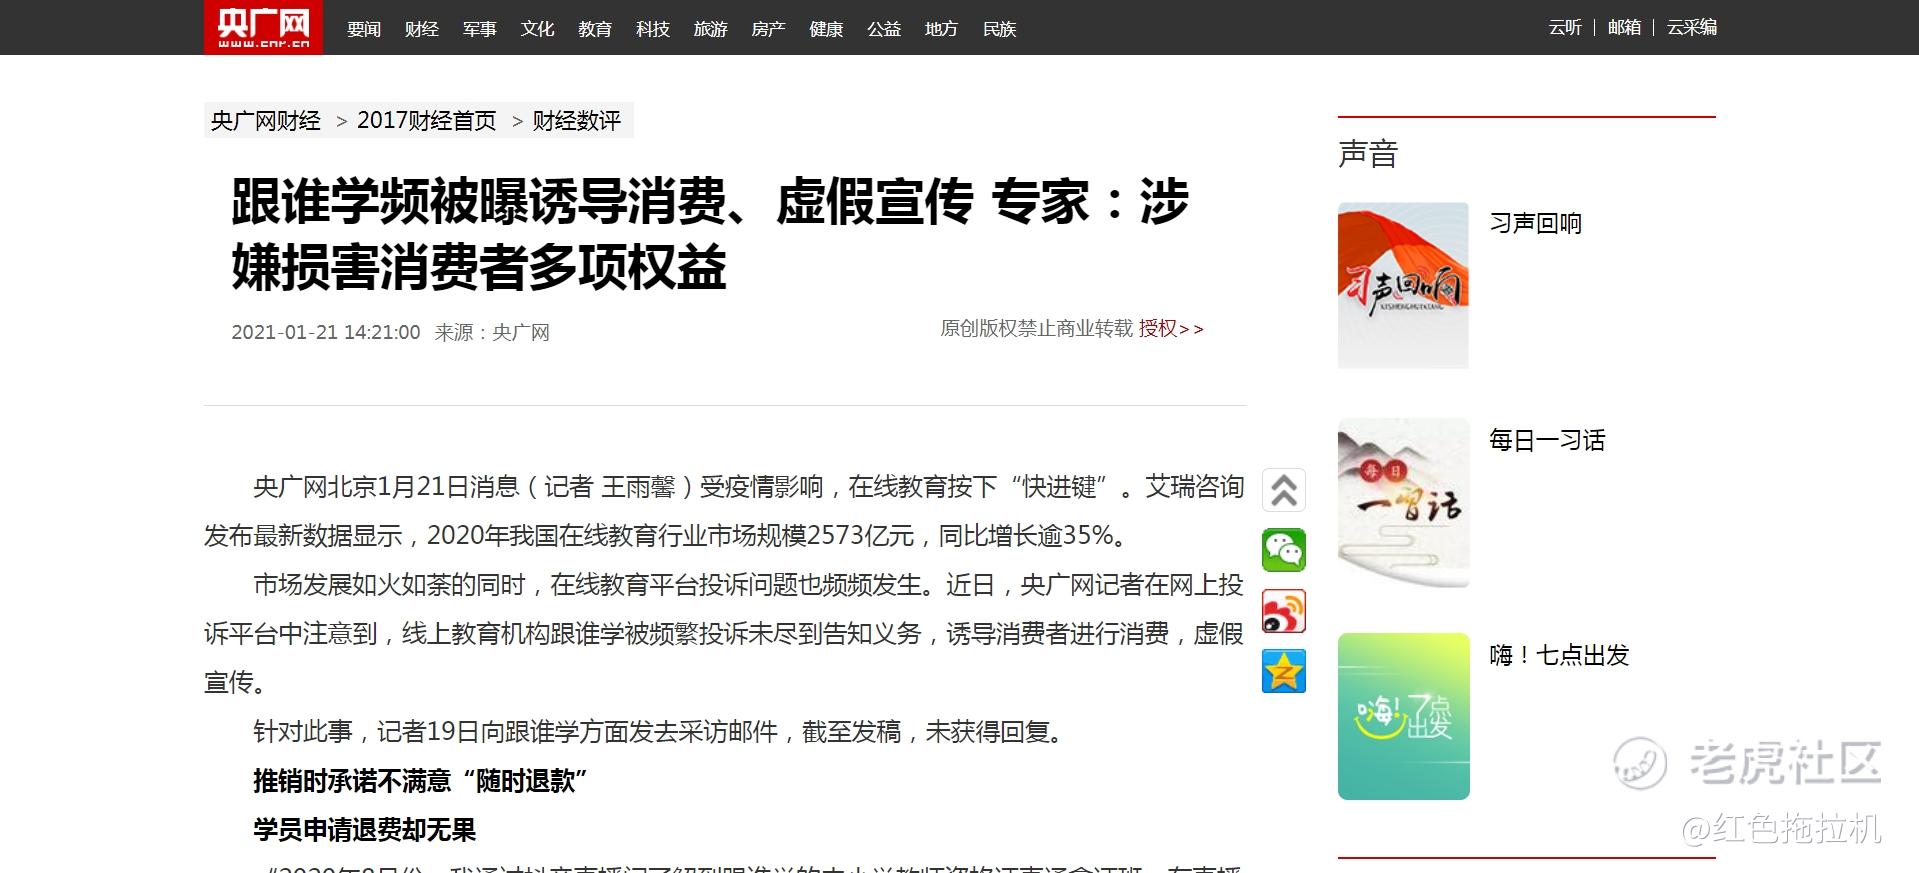Open 地方 in top navigation
The width and height of the screenshot is (1919, 873).
pos(941,29)
